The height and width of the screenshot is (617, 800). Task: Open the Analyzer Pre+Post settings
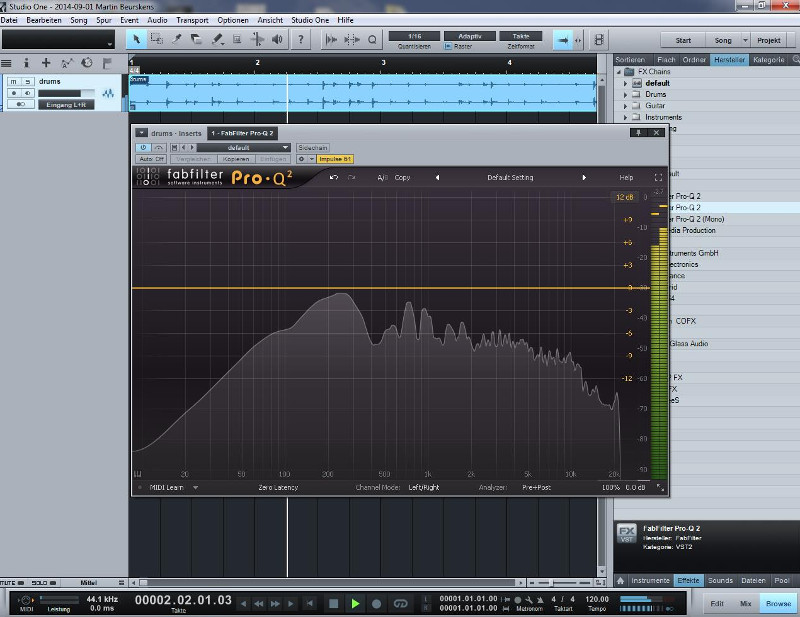click(x=536, y=487)
